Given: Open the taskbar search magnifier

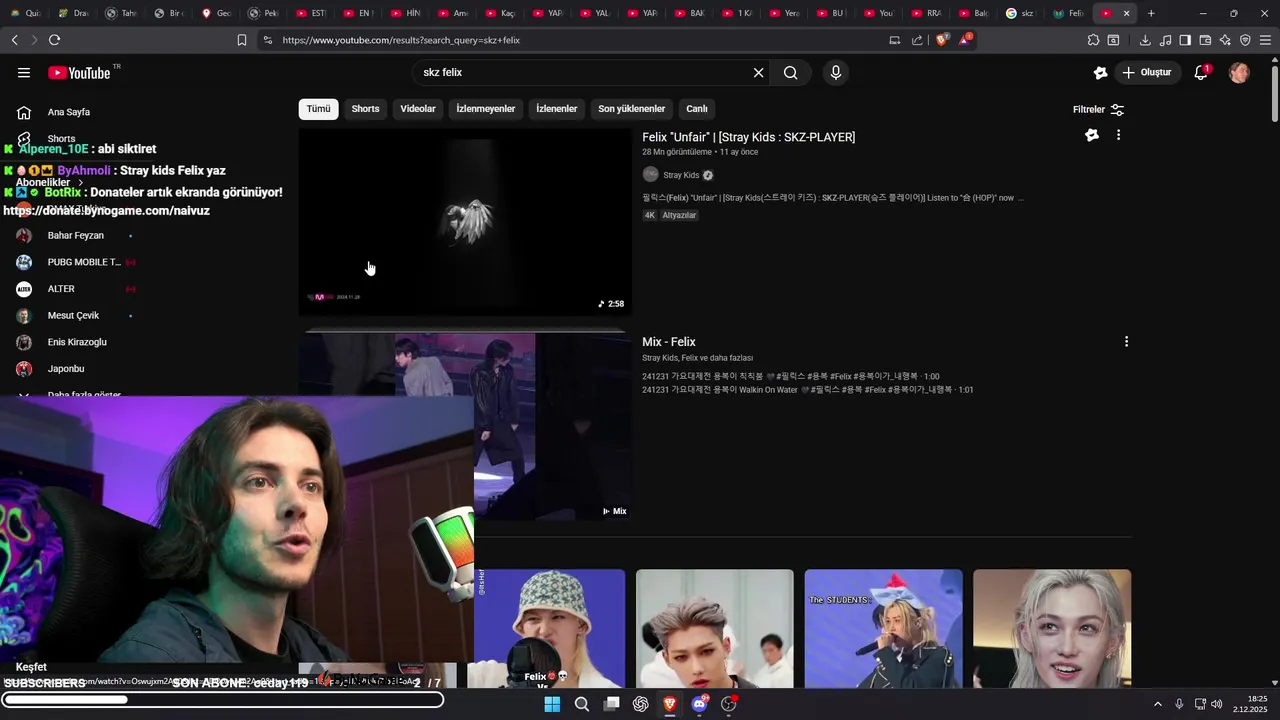Looking at the screenshot, I should coord(581,704).
